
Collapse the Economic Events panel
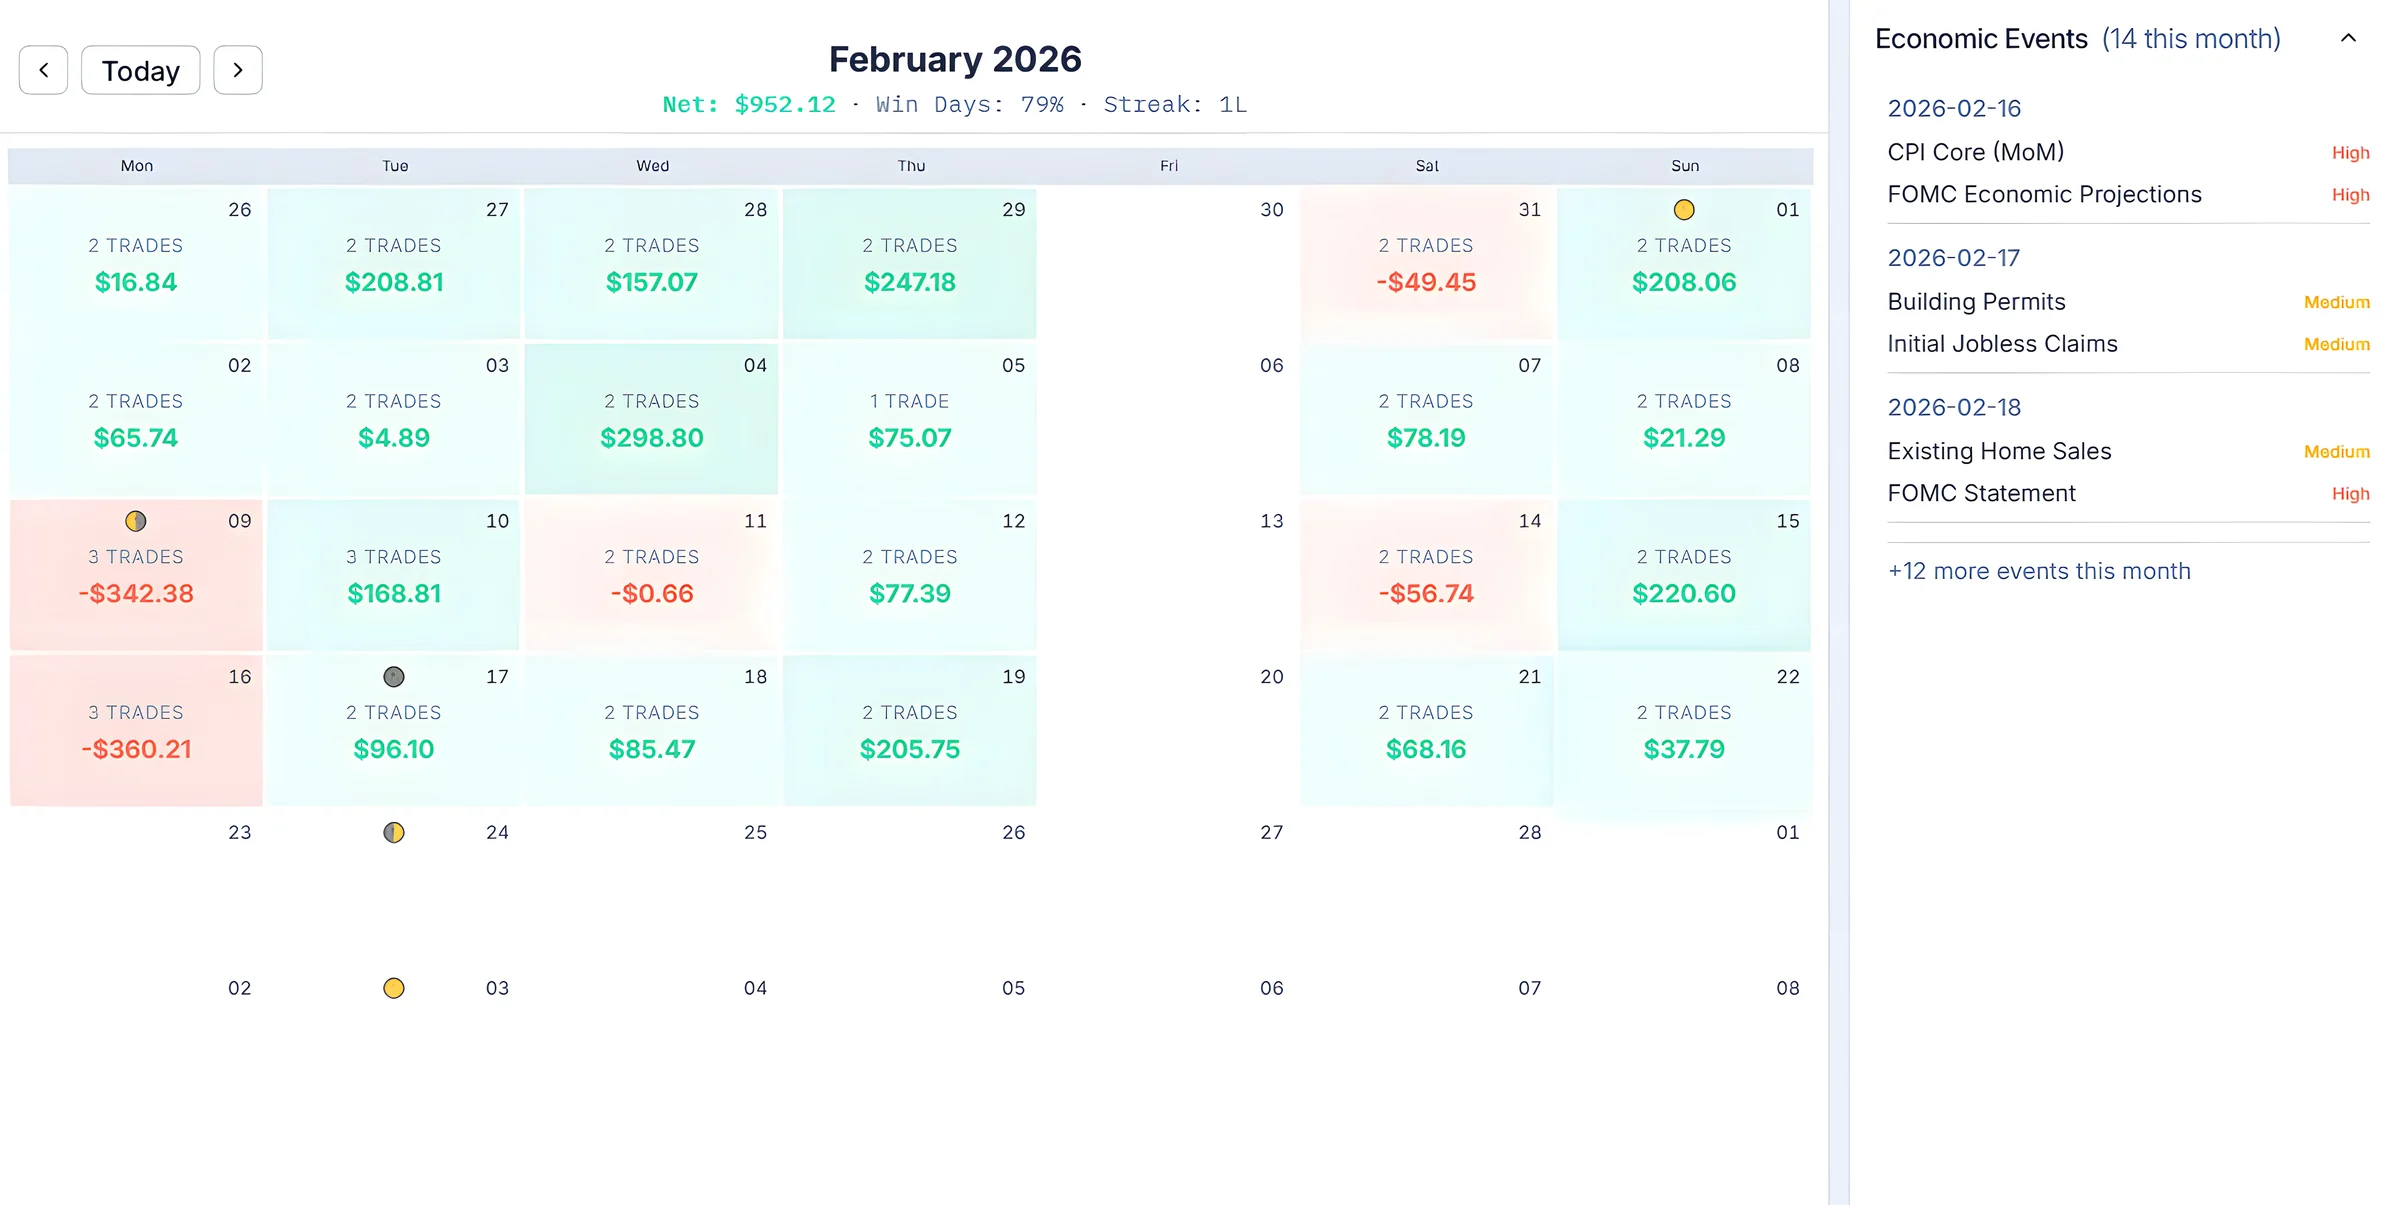2348,38
